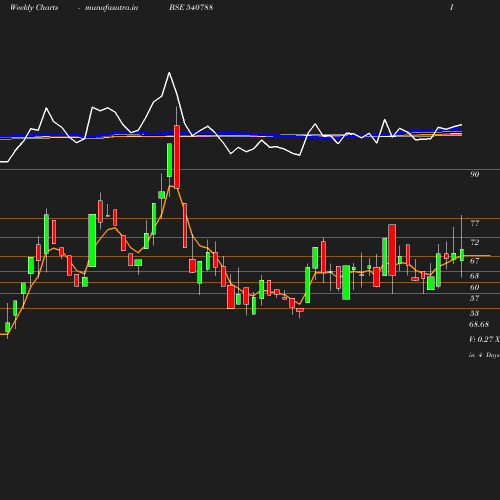This screenshot has height=500, width=500.
Task: Click the price level label 57
Action: (x=475, y=298)
